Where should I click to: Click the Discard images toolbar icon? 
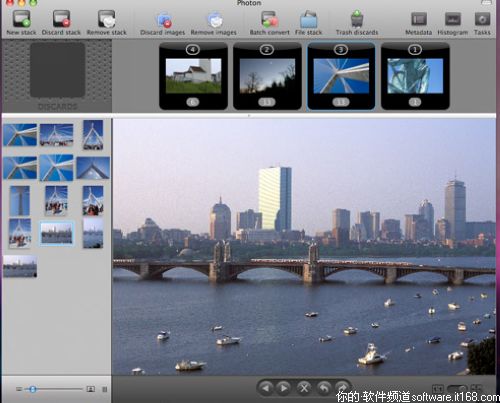tap(163, 20)
